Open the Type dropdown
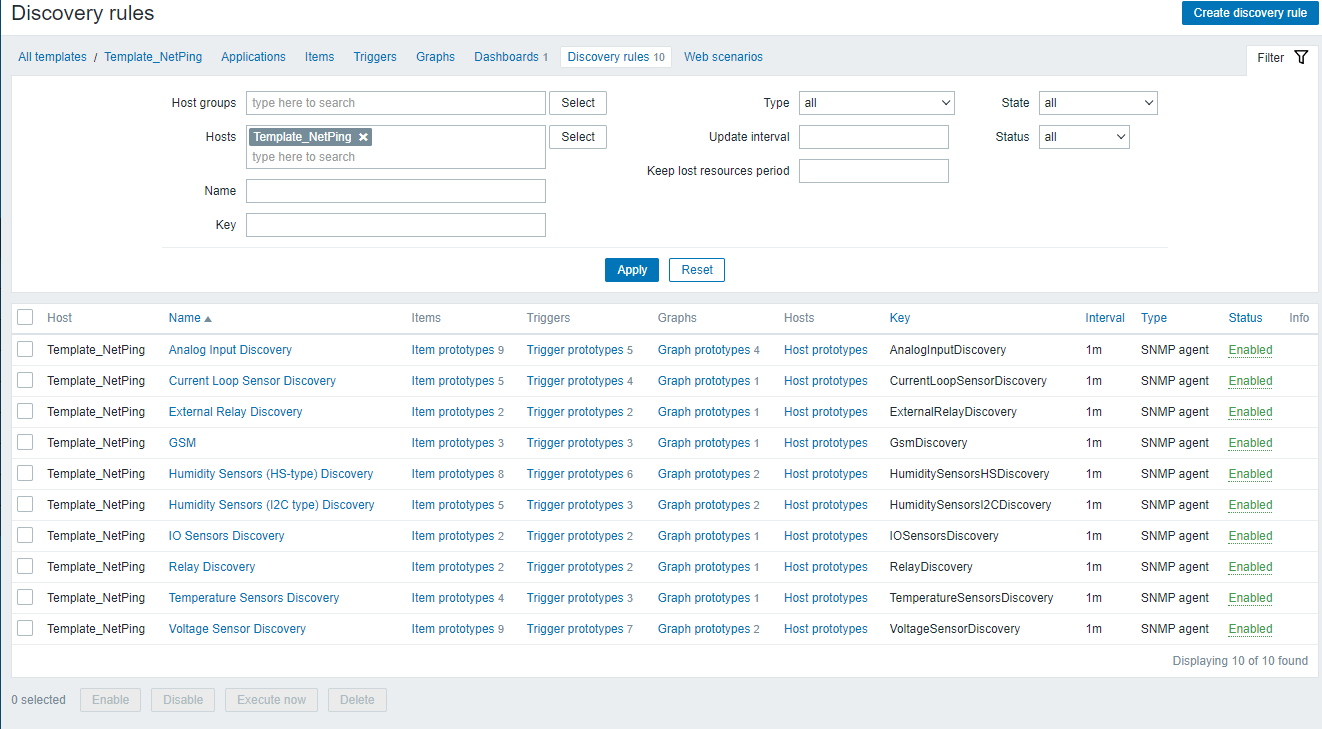The width and height of the screenshot is (1322, 729). pyautogui.click(x=876, y=103)
